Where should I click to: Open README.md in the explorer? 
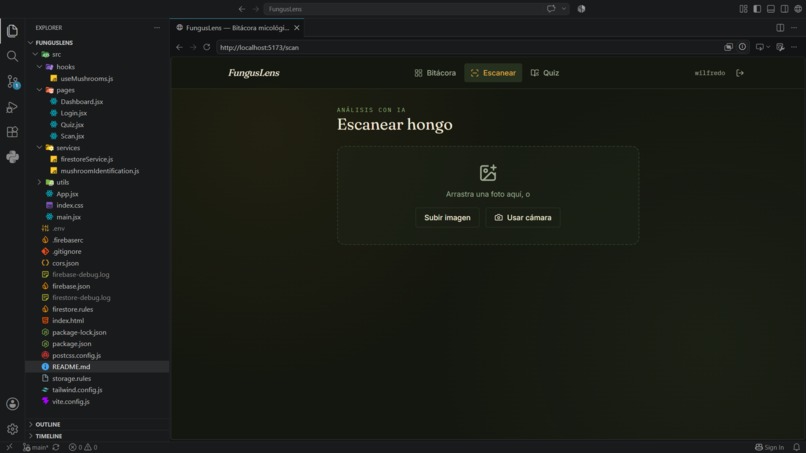coord(71,367)
